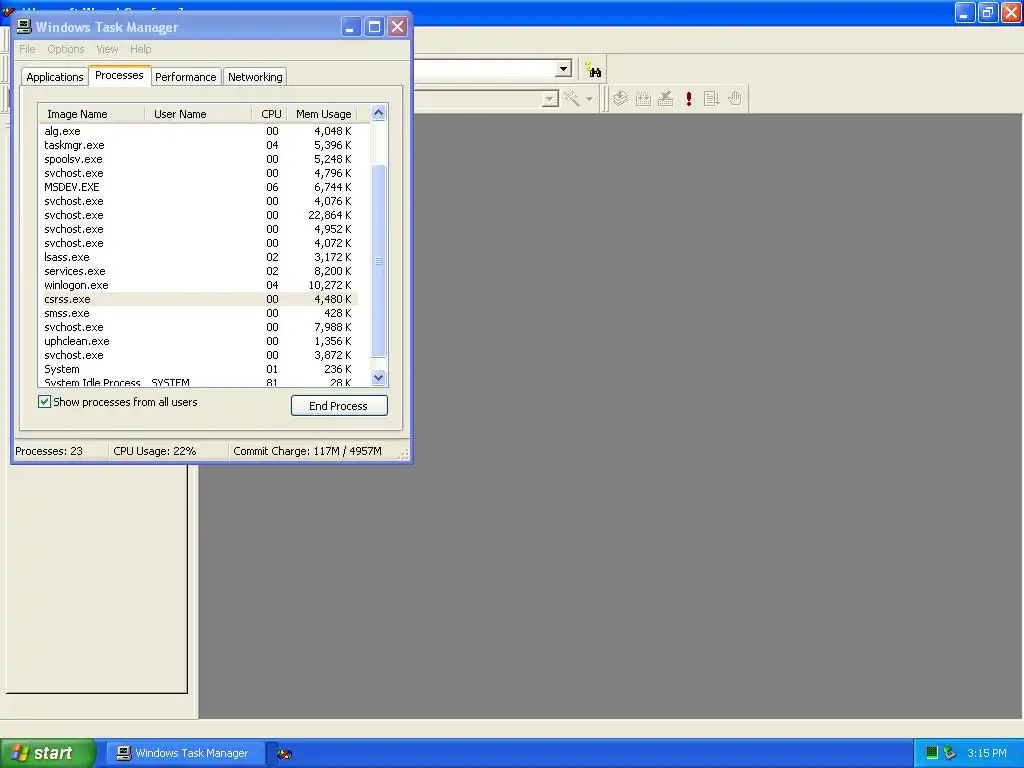Select the services.exe process
The width and height of the screenshot is (1024, 768).
click(199, 271)
